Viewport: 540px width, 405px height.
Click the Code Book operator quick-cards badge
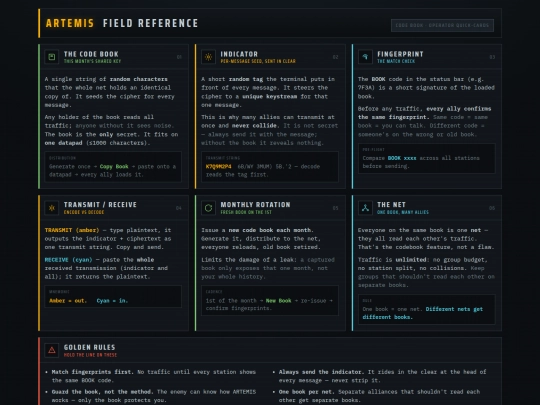tap(442, 25)
